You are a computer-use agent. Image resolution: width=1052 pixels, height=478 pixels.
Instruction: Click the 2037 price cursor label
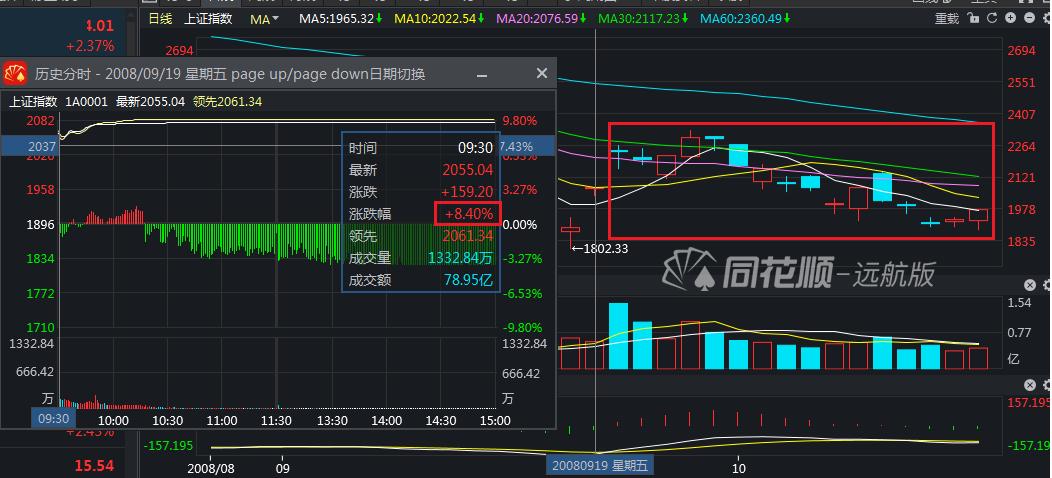click(30, 146)
